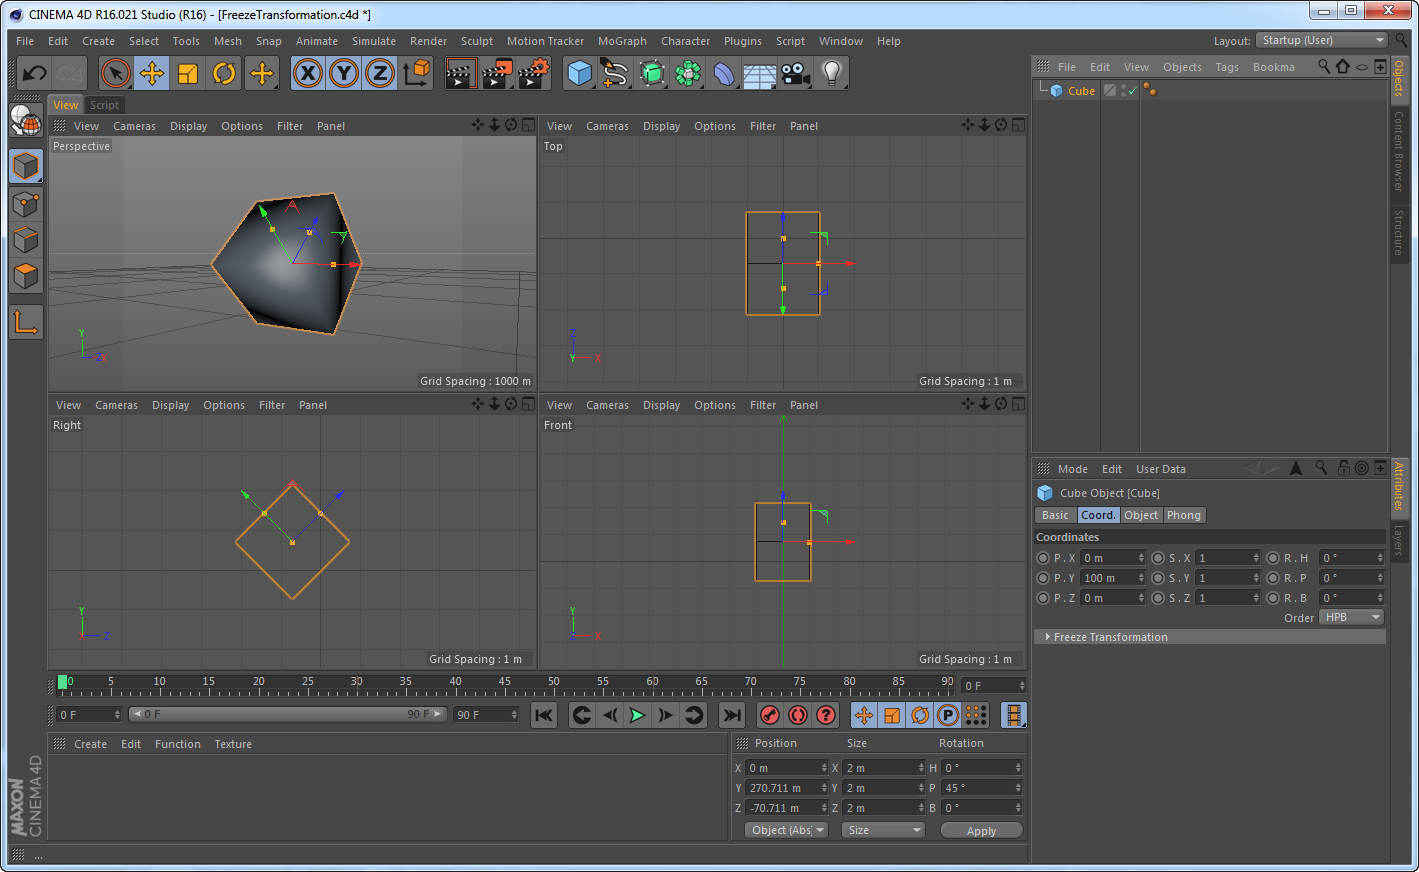Activate the Rotate tool in top toolbar
The image size is (1419, 872).
(x=224, y=73)
